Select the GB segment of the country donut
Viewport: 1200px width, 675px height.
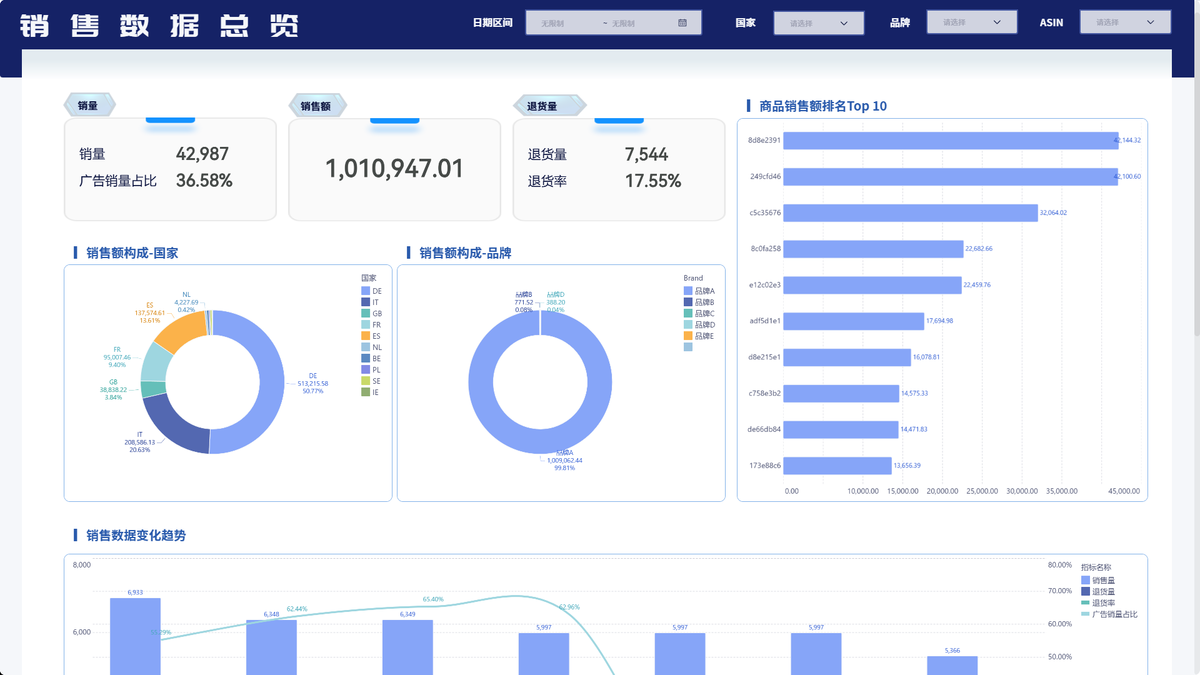coord(153,388)
